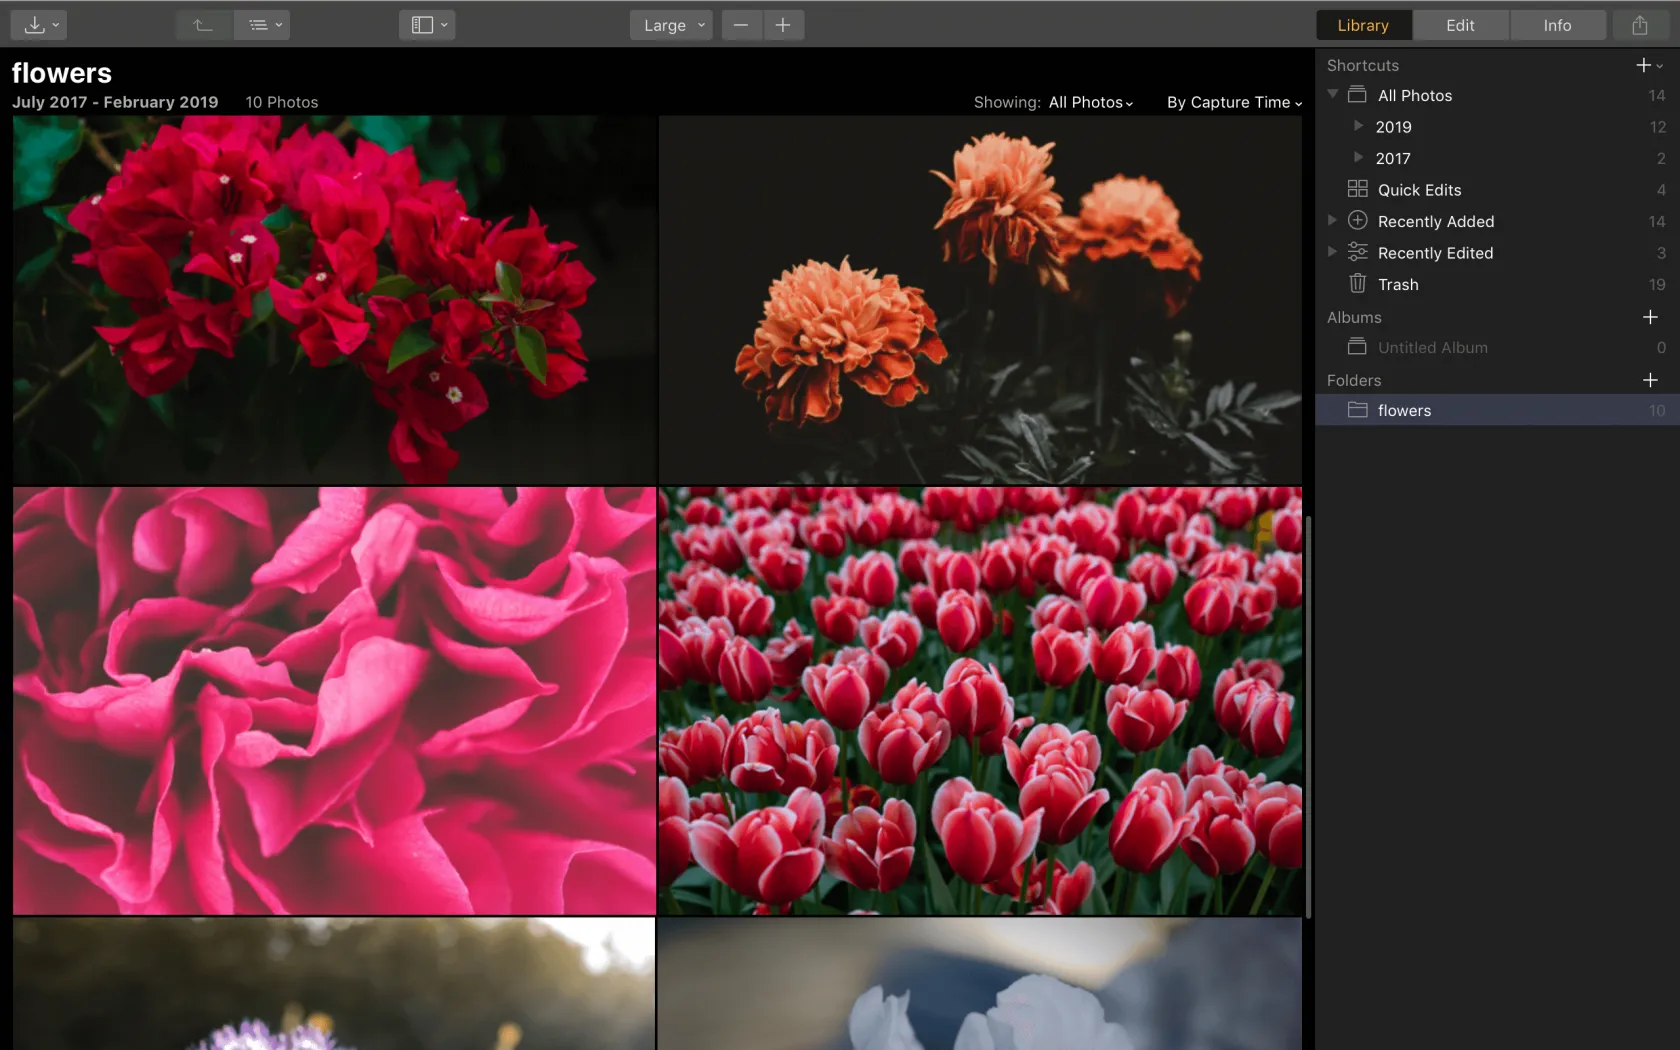Switch to the Edit tab
This screenshot has height=1050, width=1680.
[x=1460, y=25]
